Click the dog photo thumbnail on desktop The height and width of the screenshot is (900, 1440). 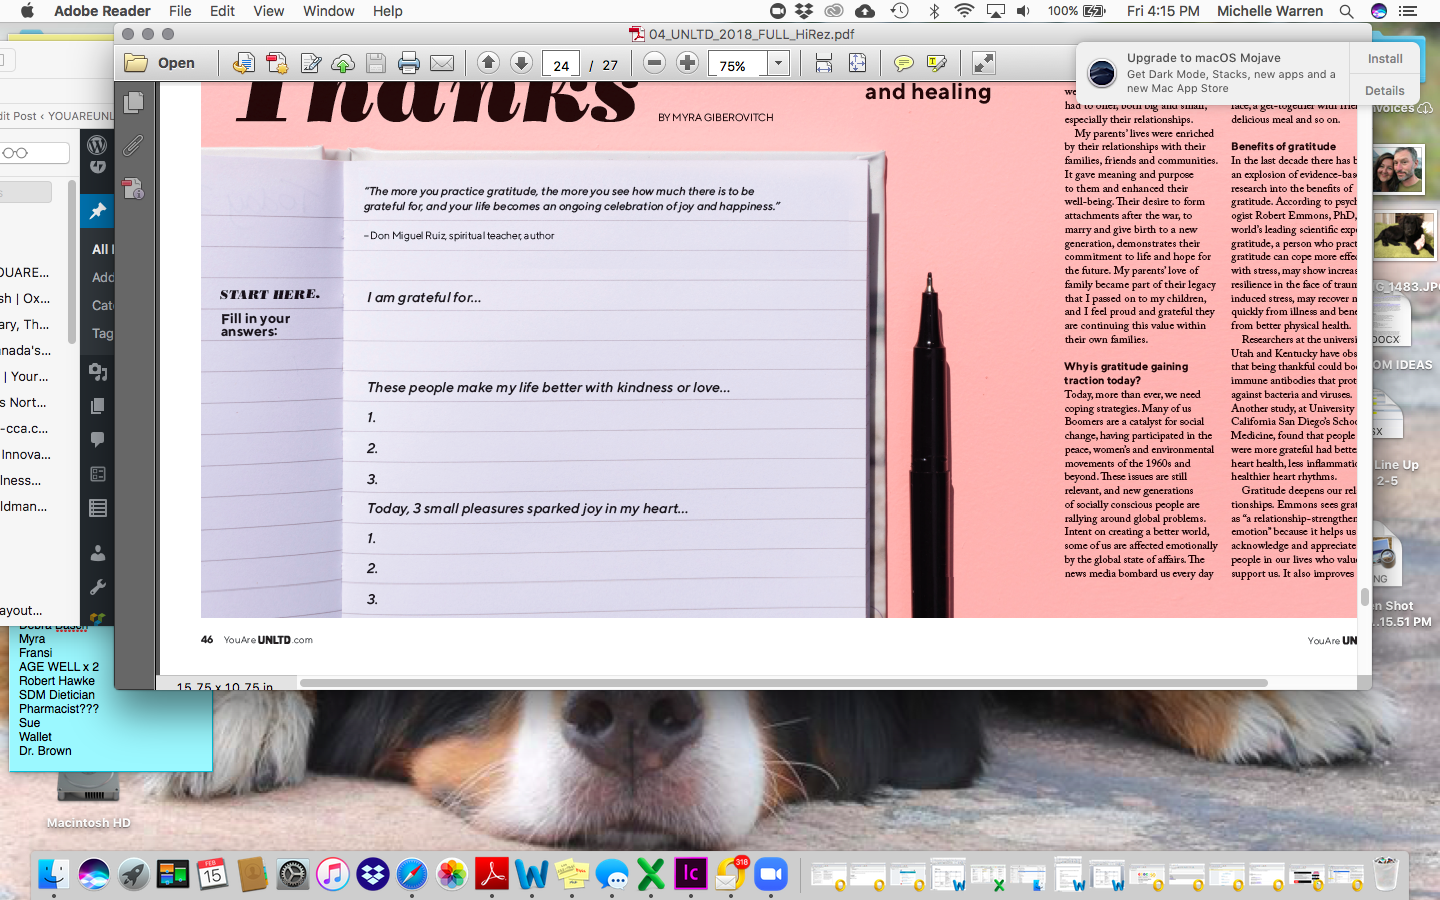point(1404,236)
